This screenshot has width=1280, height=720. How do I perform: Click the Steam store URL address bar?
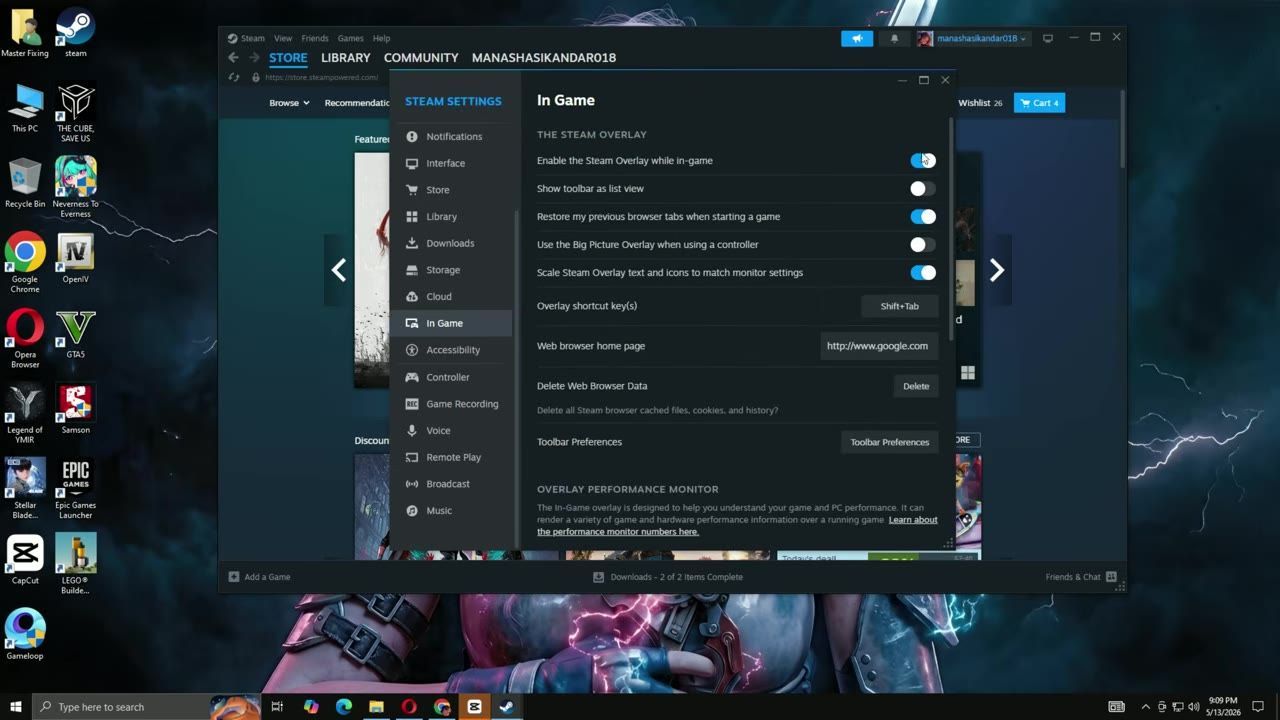pos(322,77)
